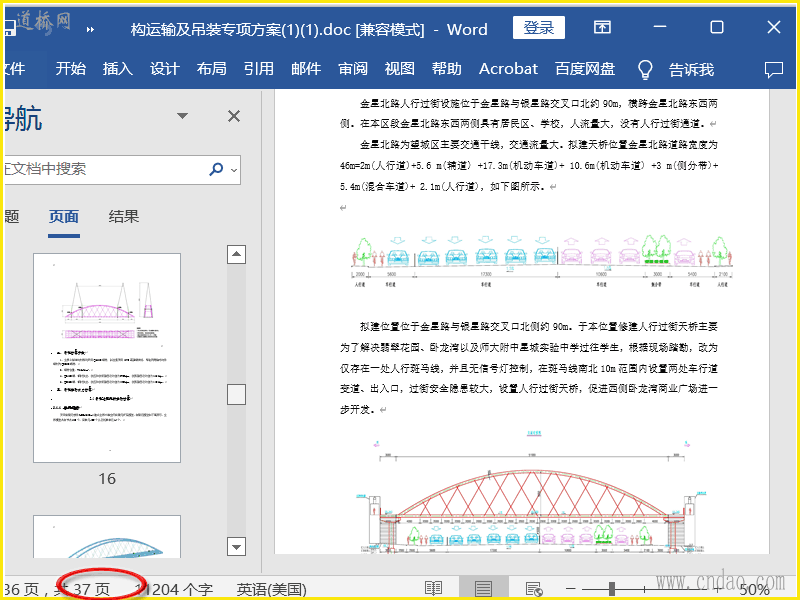This screenshot has height=600, width=800.
Task: Click the lightbulb Tell Me icon
Action: tap(645, 69)
